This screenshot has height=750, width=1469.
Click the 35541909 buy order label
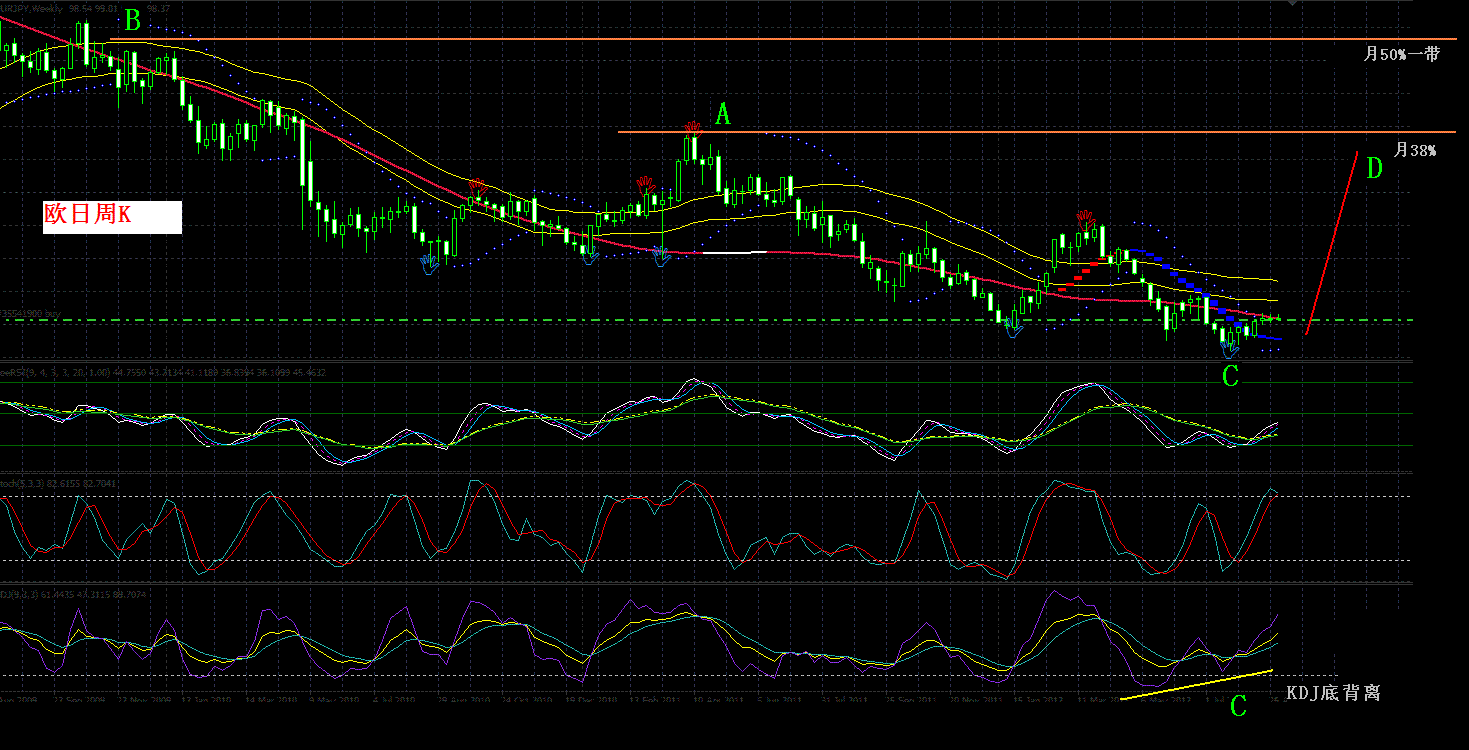tap(31, 313)
